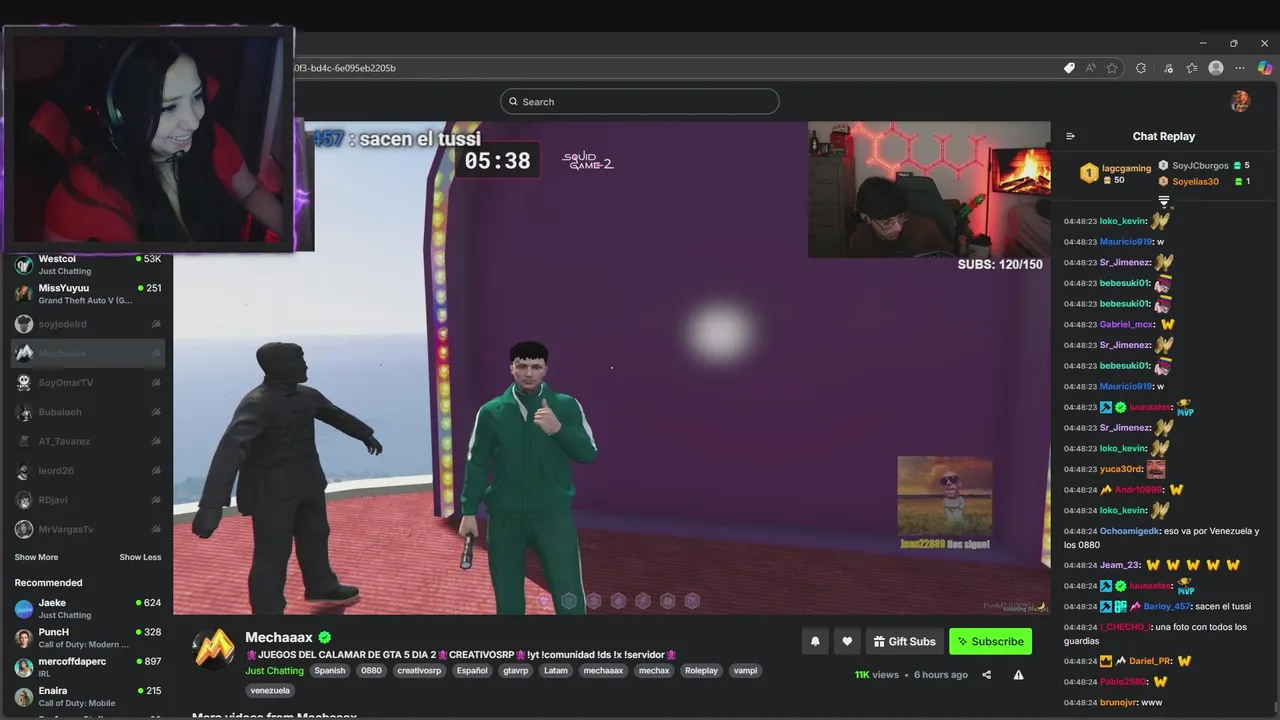1280x720 pixels.
Task: Click the video player to pause
Action: 611,368
